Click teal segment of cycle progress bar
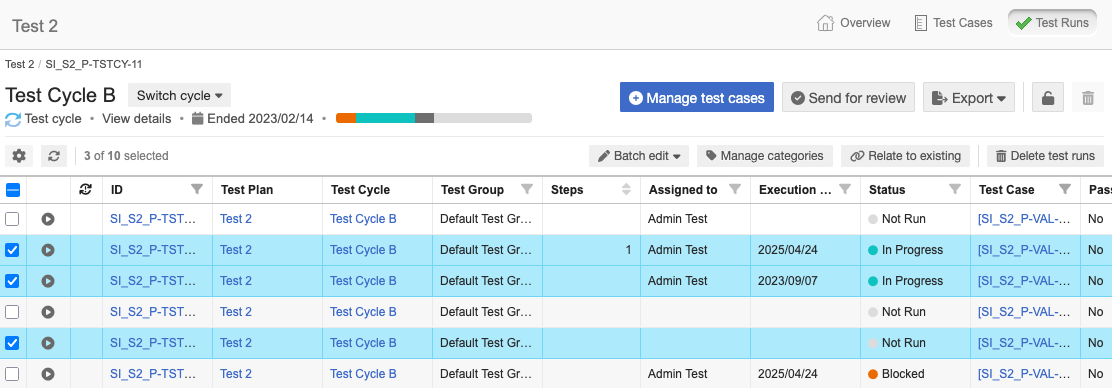The width and height of the screenshot is (1112, 388). click(385, 118)
